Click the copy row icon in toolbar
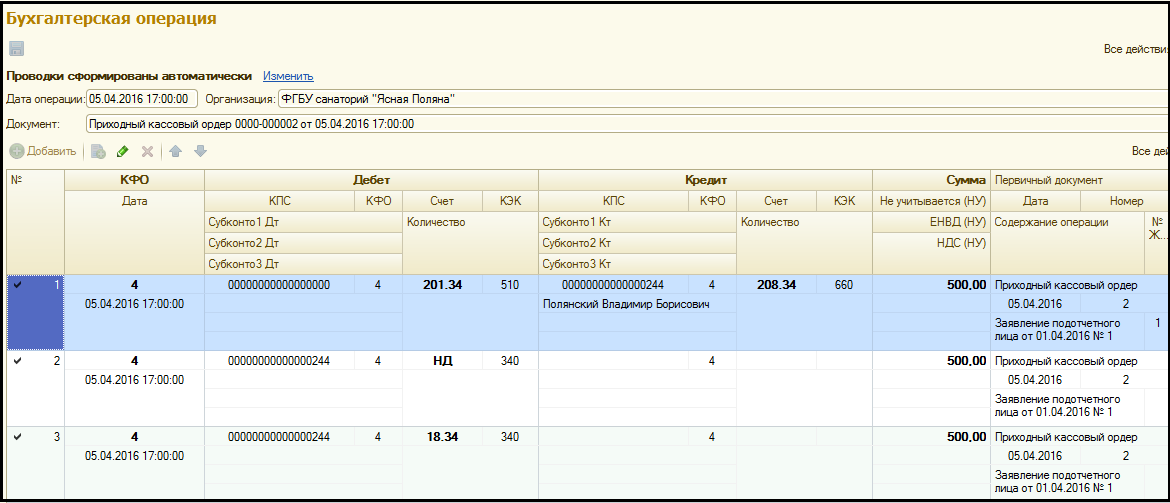This screenshot has width=1170, height=503. pos(98,151)
